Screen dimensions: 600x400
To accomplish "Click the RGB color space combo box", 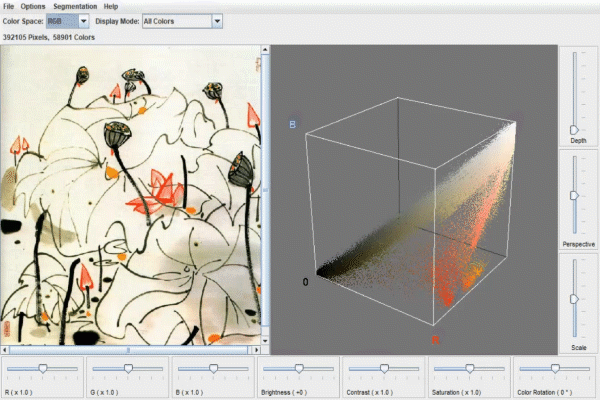I will (x=68, y=21).
